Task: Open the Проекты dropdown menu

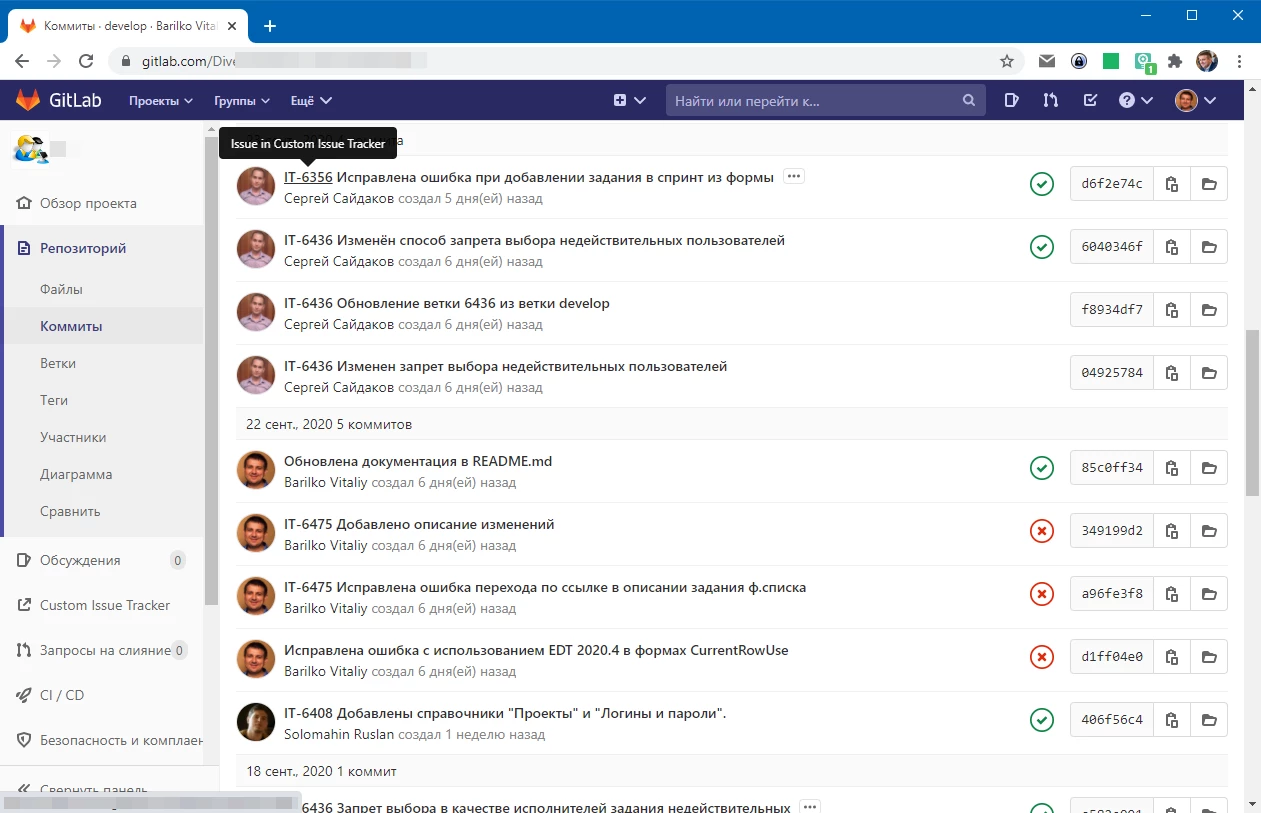Action: 160,101
